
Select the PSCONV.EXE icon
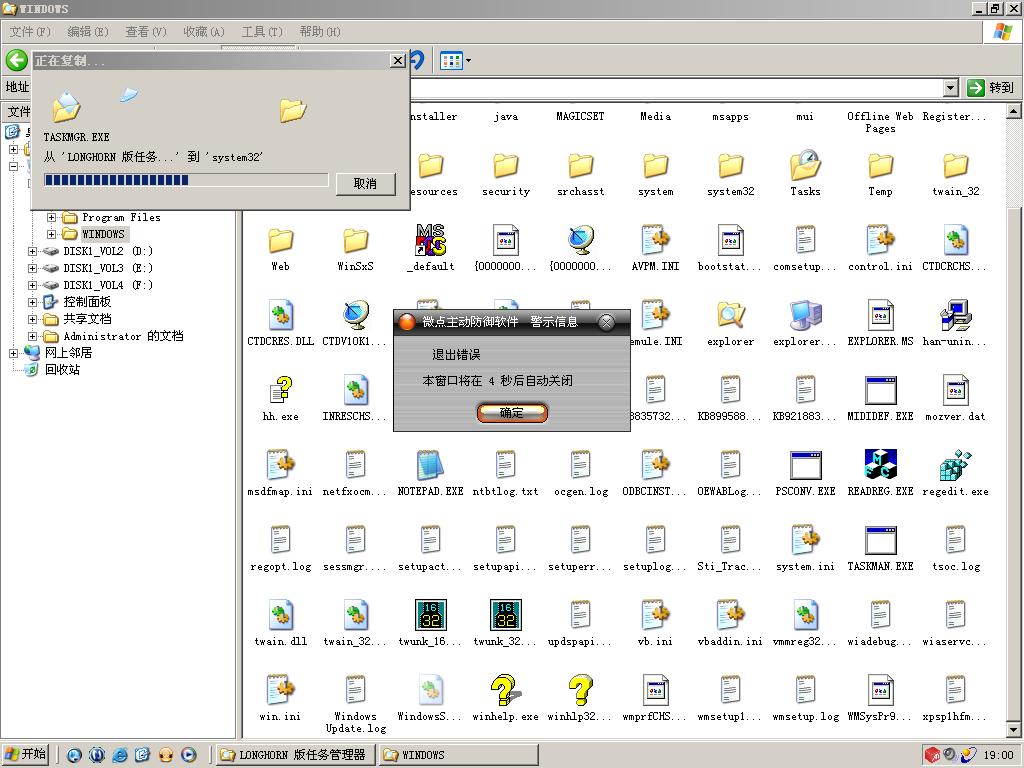(x=805, y=465)
